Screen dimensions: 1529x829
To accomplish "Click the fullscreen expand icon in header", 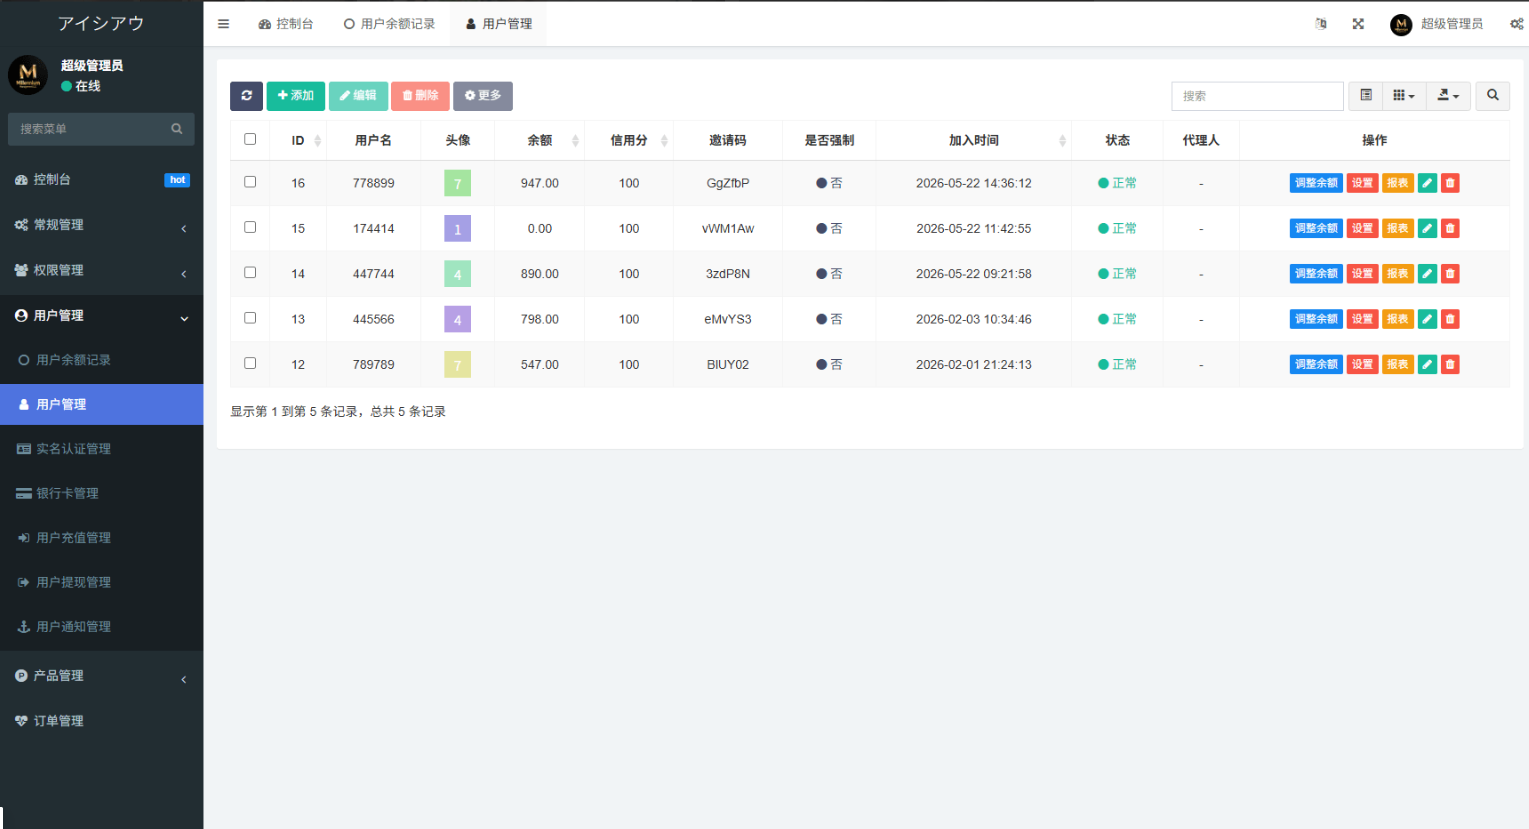I will point(1358,24).
